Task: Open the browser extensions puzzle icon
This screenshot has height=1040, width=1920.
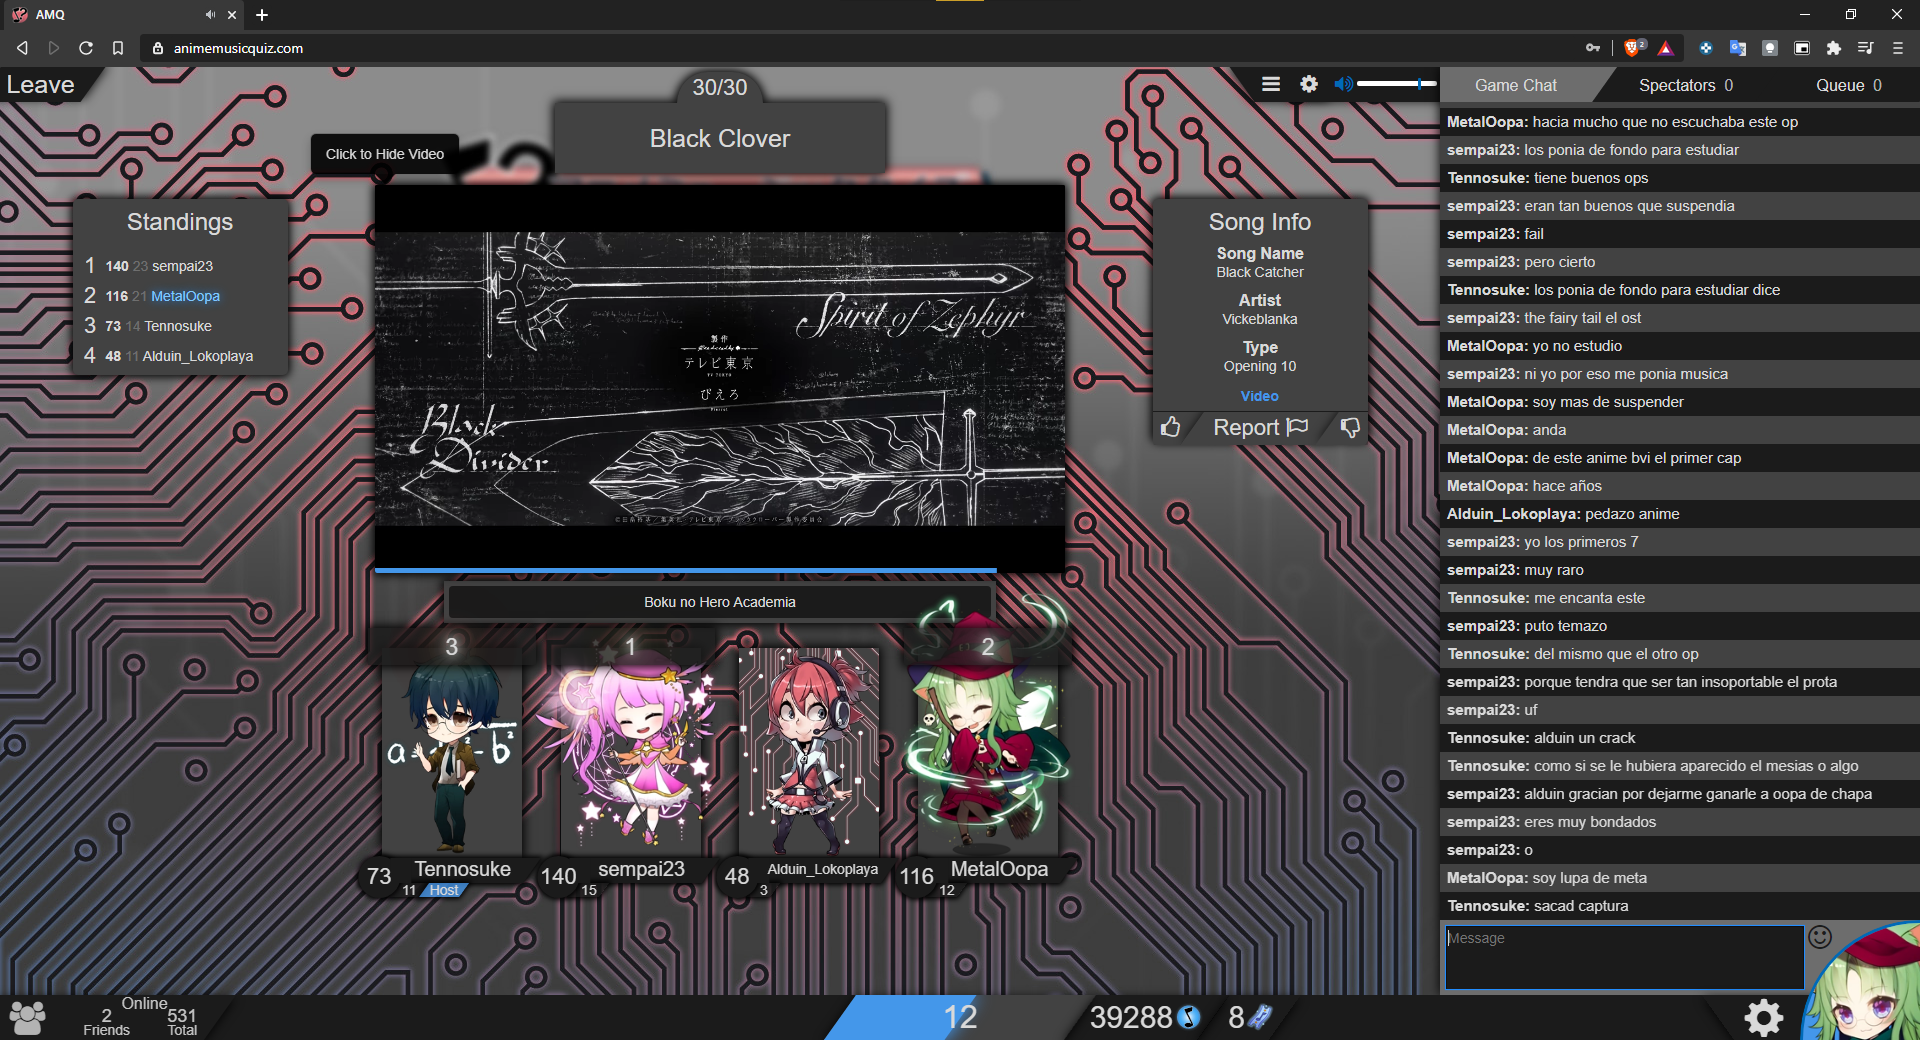Action: pos(1833,48)
